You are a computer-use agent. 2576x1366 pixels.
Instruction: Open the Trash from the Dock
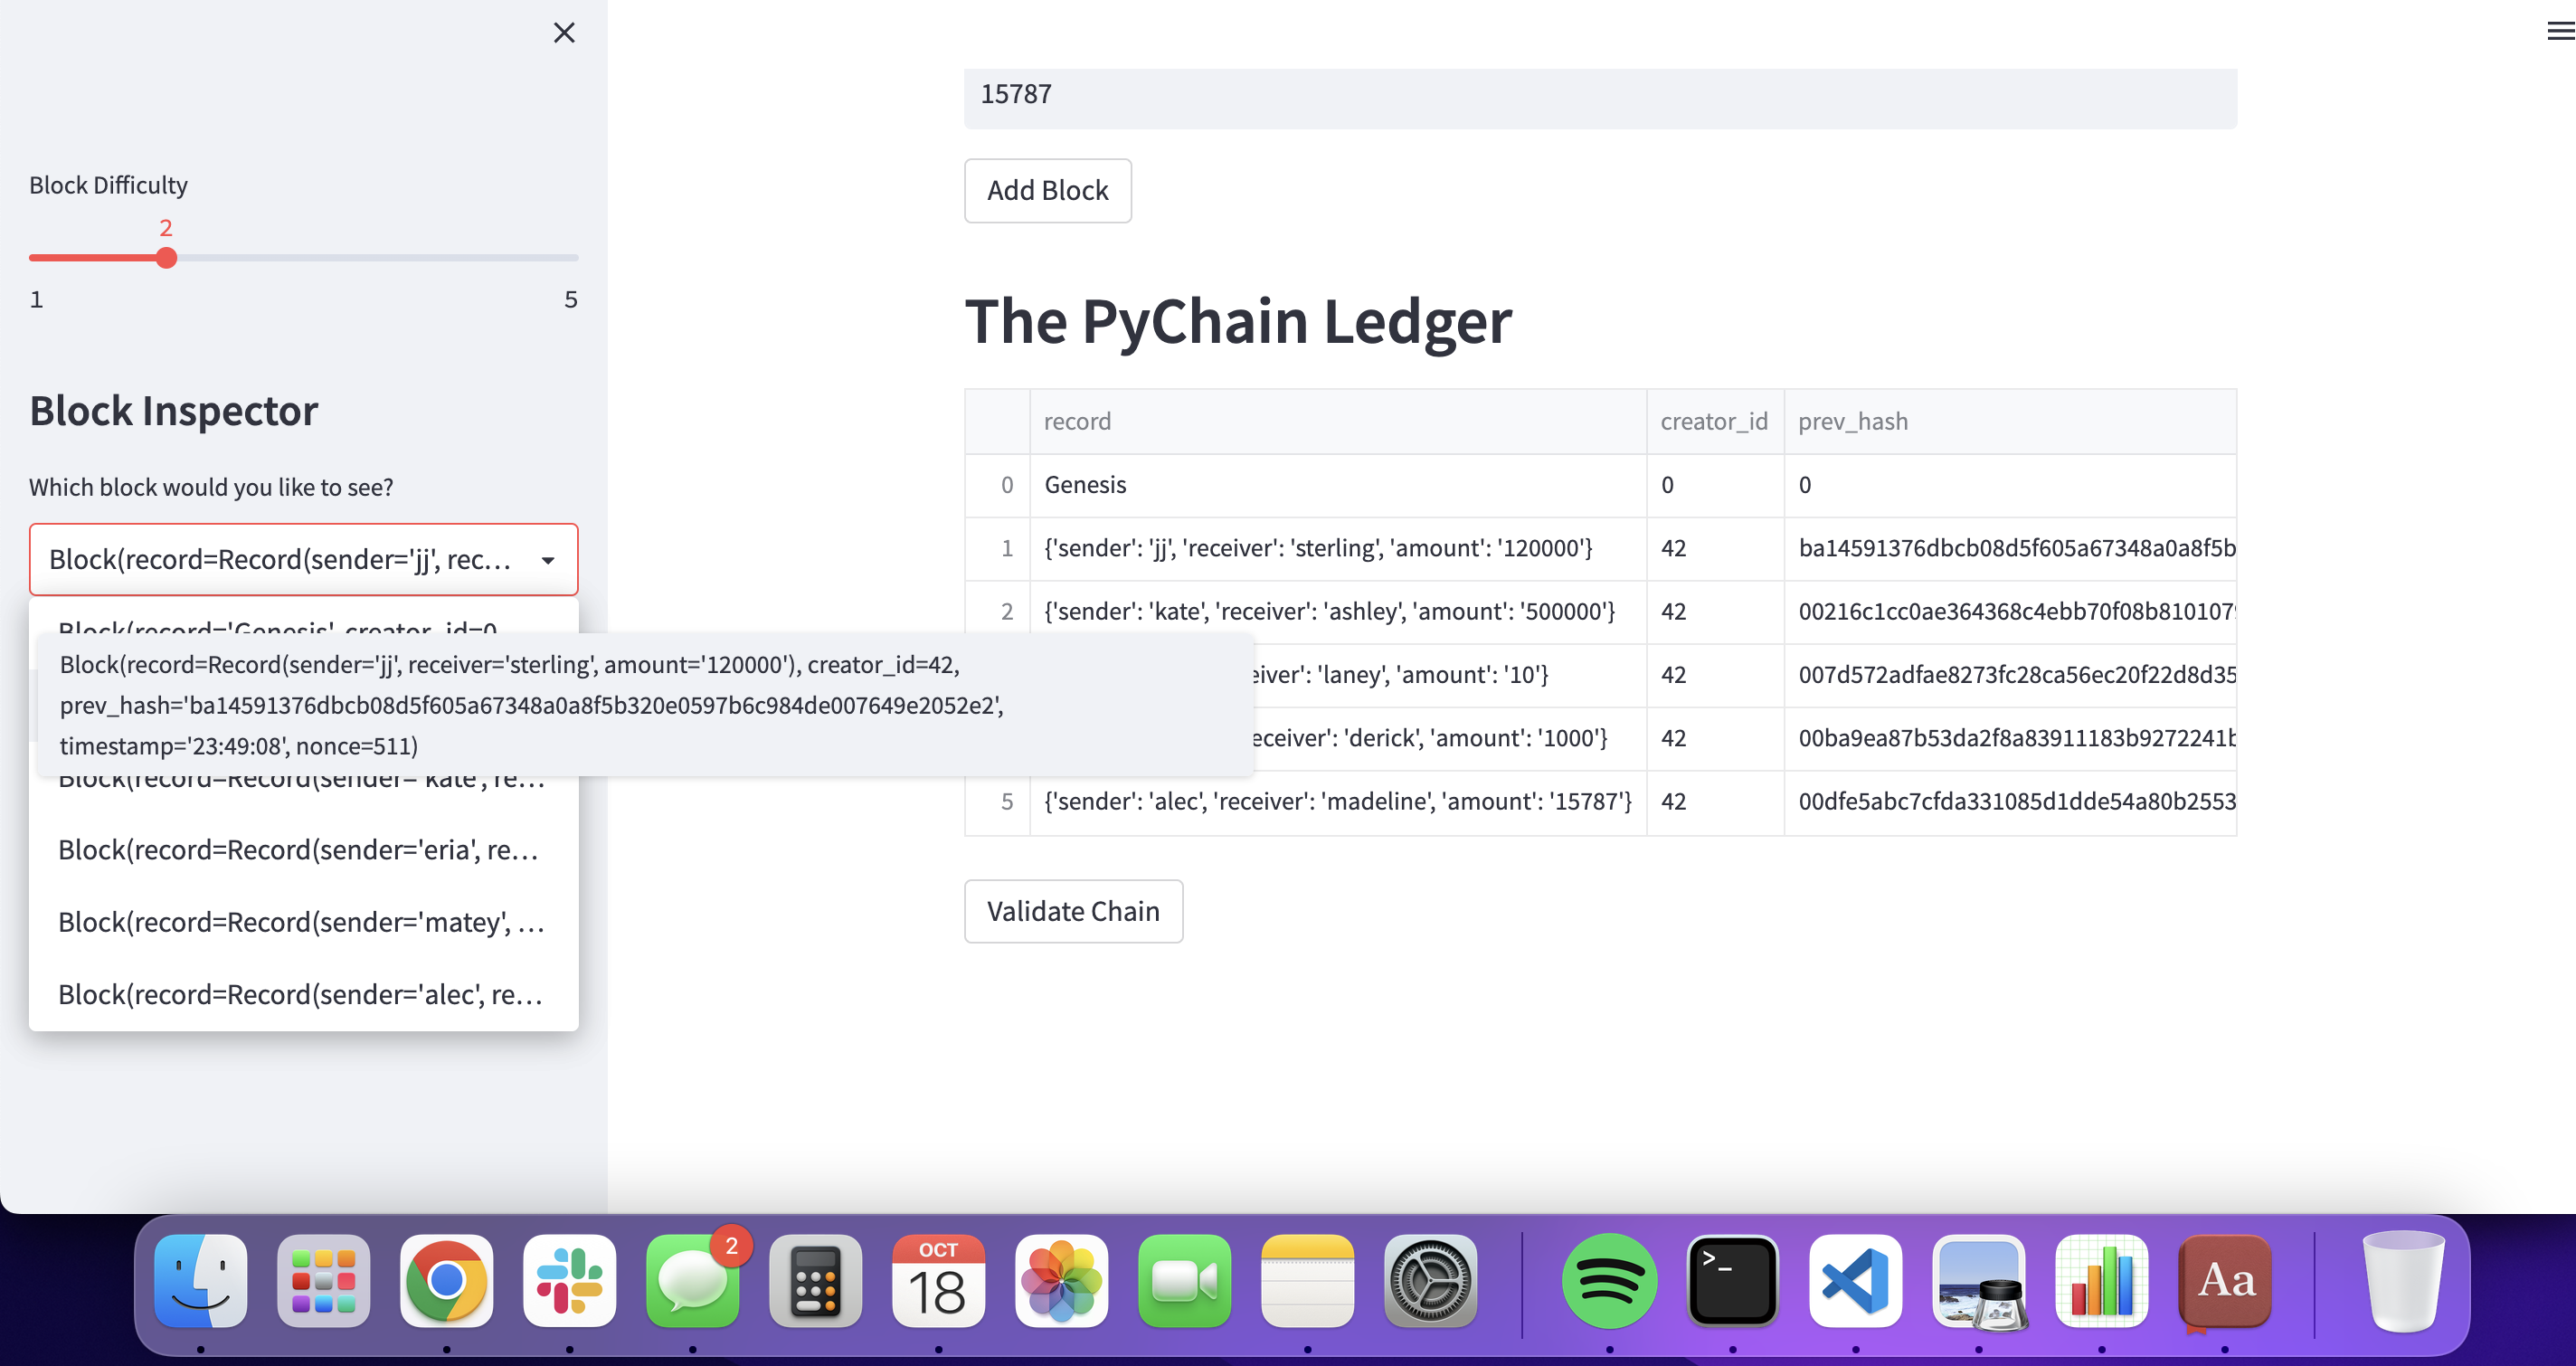tap(2406, 1281)
